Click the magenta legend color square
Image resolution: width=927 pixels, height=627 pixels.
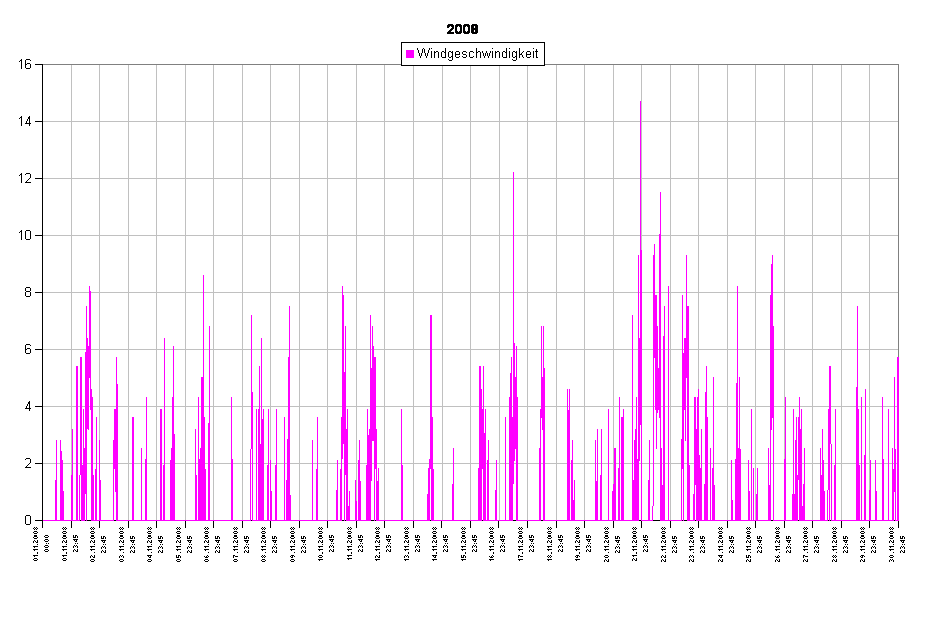(x=410, y=54)
